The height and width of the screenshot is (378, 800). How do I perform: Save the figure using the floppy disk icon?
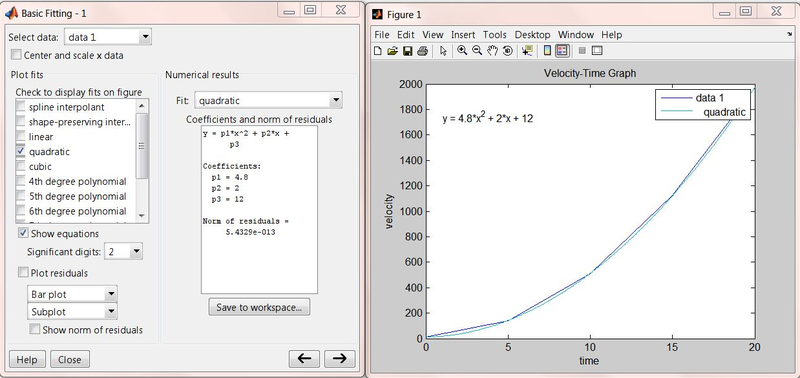click(407, 51)
